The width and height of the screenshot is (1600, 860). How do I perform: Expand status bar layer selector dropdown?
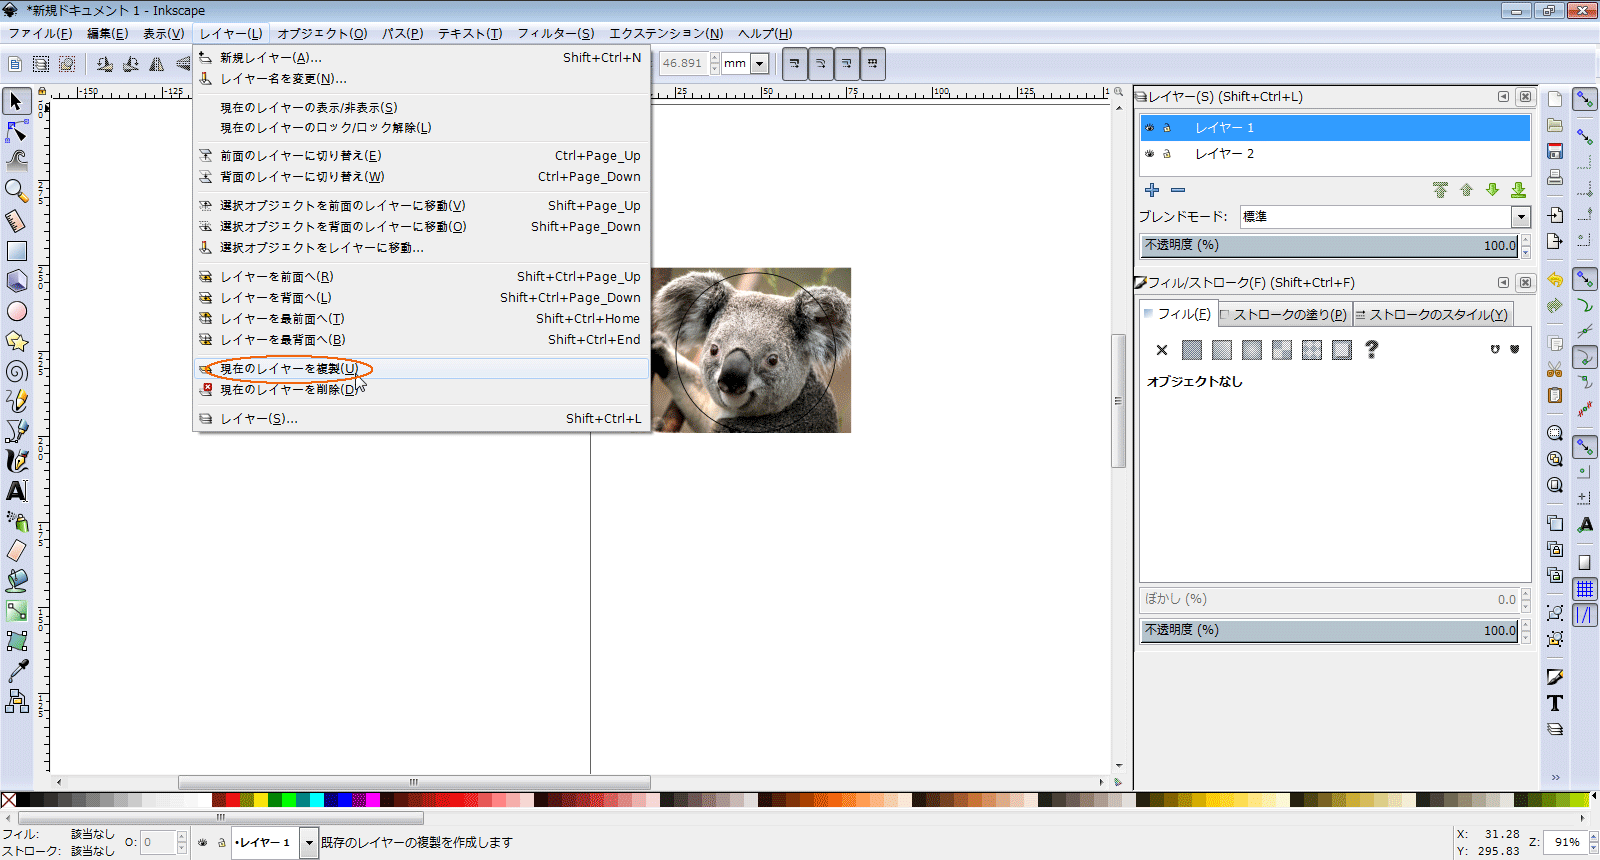coord(309,842)
